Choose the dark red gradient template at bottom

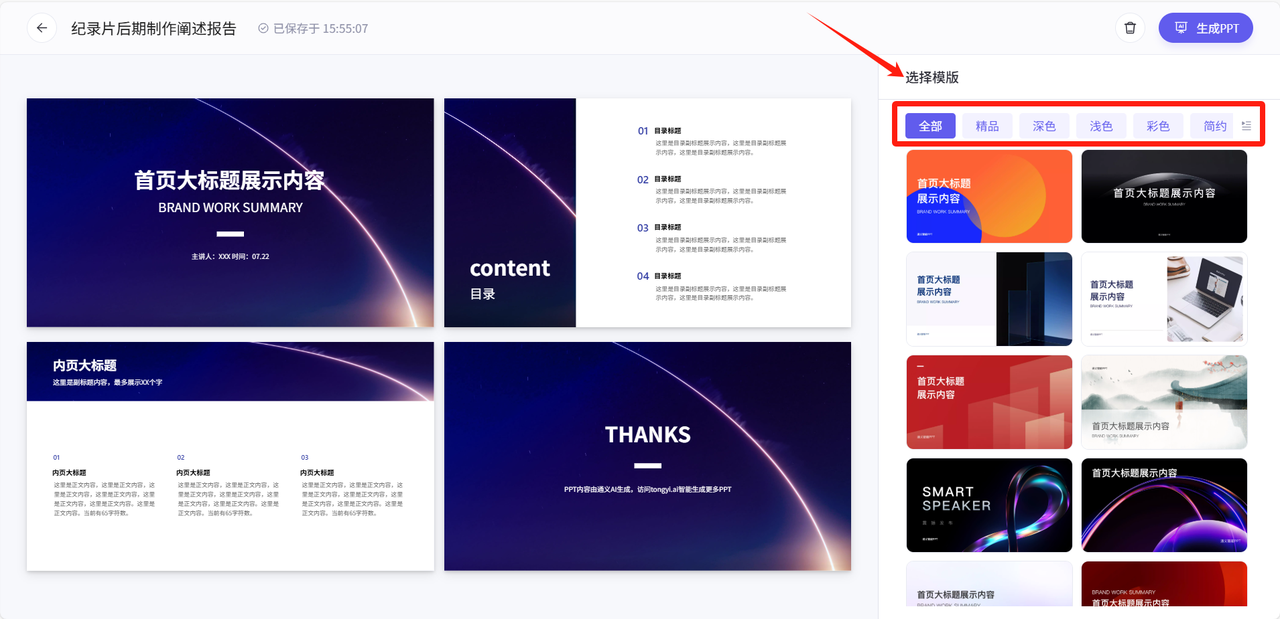[x=1164, y=584]
